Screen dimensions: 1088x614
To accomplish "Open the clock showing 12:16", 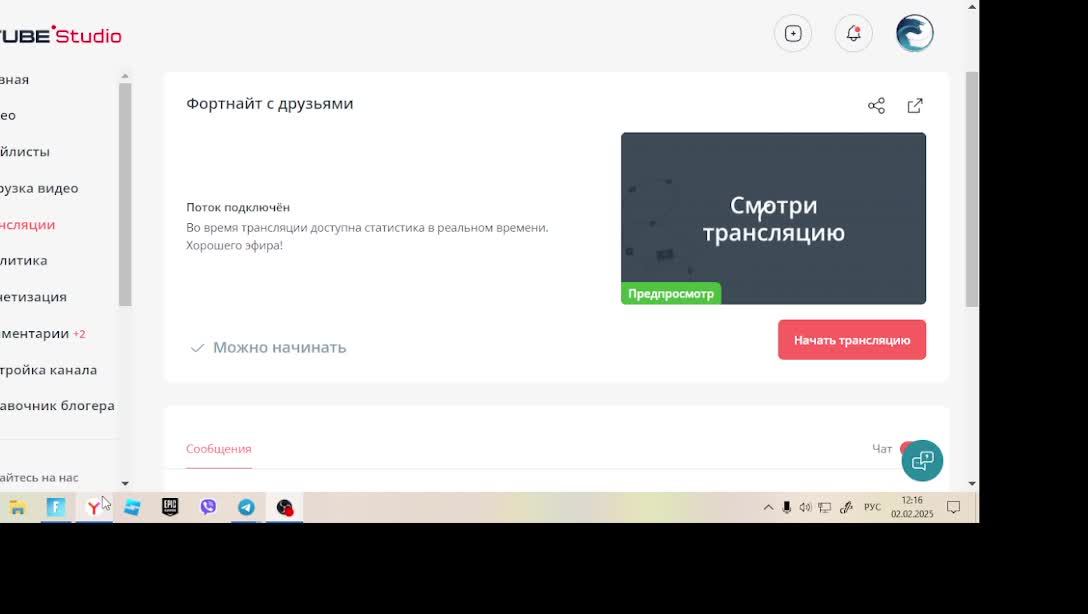I will click(912, 507).
